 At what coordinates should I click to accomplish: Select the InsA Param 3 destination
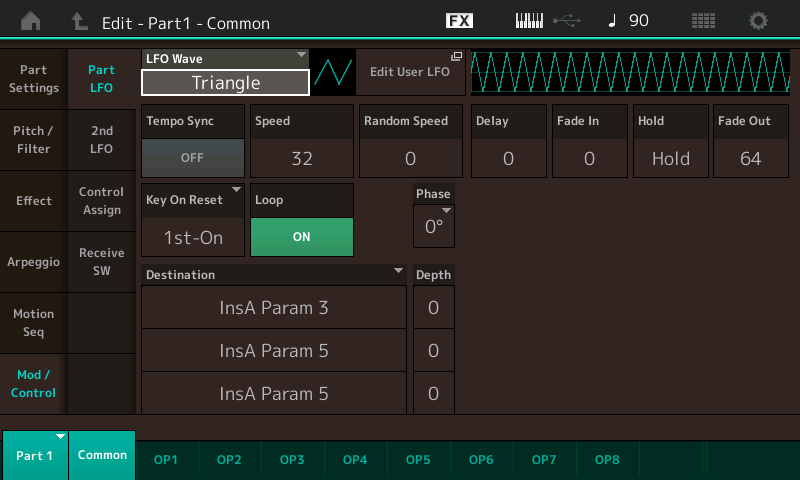tap(273, 308)
